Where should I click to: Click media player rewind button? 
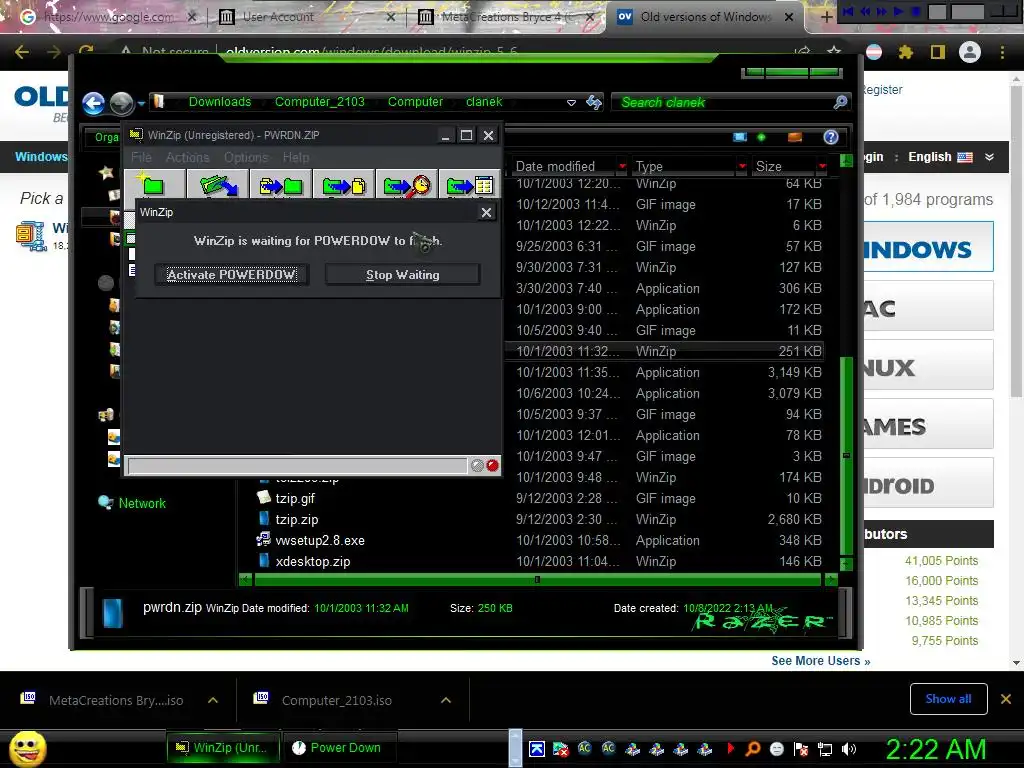pos(865,11)
